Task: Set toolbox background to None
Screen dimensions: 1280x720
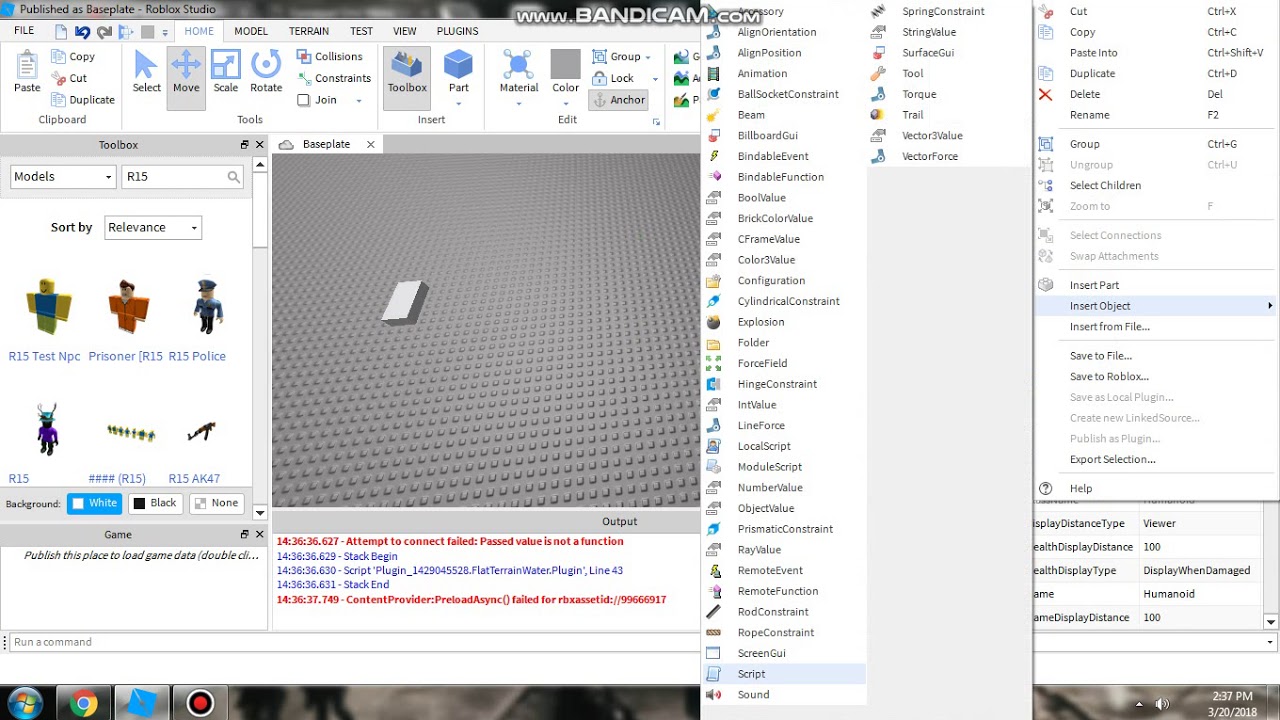Action: (216, 503)
